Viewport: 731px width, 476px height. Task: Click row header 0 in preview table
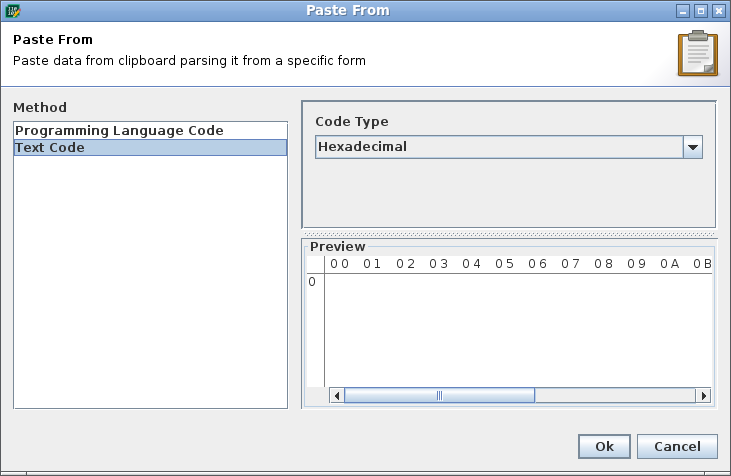point(313,282)
